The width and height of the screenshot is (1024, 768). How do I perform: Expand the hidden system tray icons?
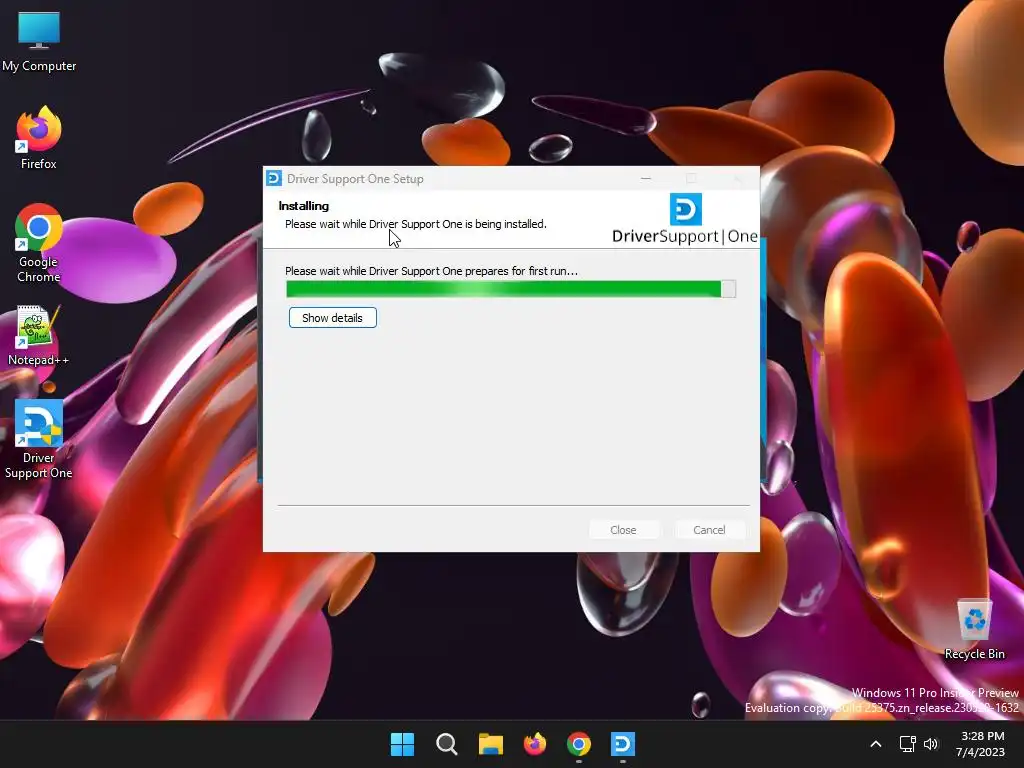click(x=876, y=744)
